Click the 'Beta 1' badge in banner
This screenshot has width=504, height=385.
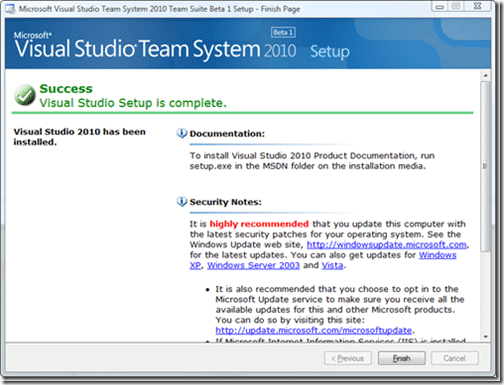click(x=283, y=32)
